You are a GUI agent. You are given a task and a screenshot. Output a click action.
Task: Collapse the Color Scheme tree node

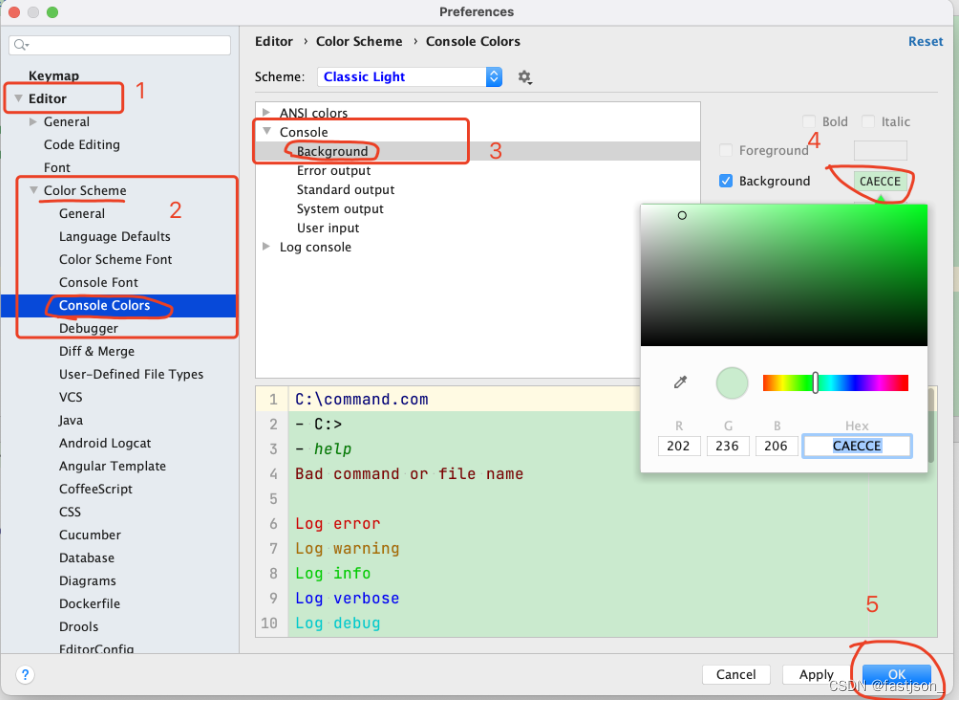point(34,190)
